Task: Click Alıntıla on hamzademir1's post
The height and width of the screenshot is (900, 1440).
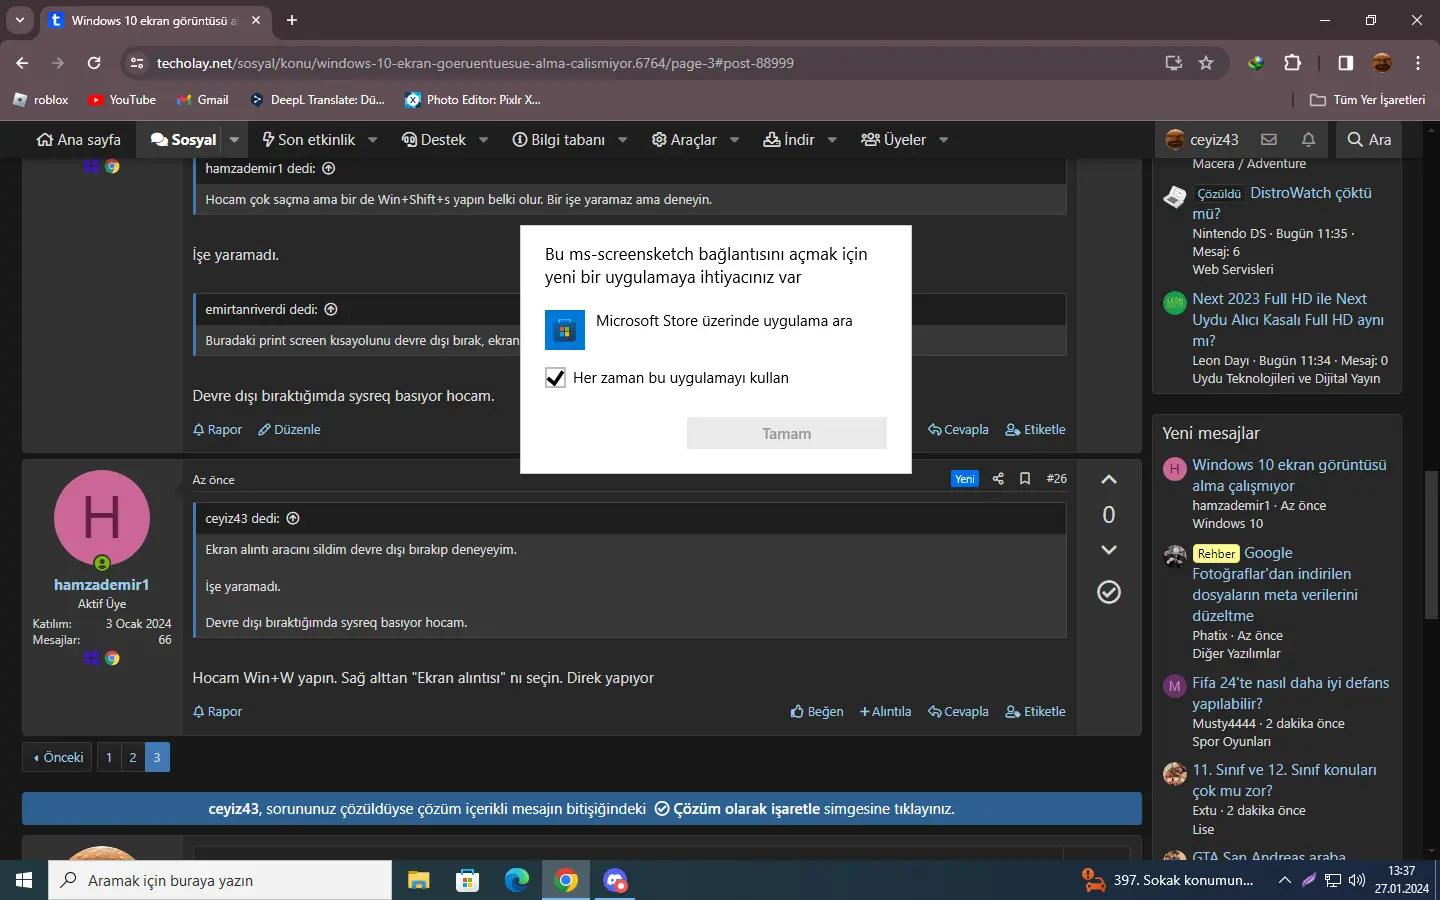Action: pos(885,712)
